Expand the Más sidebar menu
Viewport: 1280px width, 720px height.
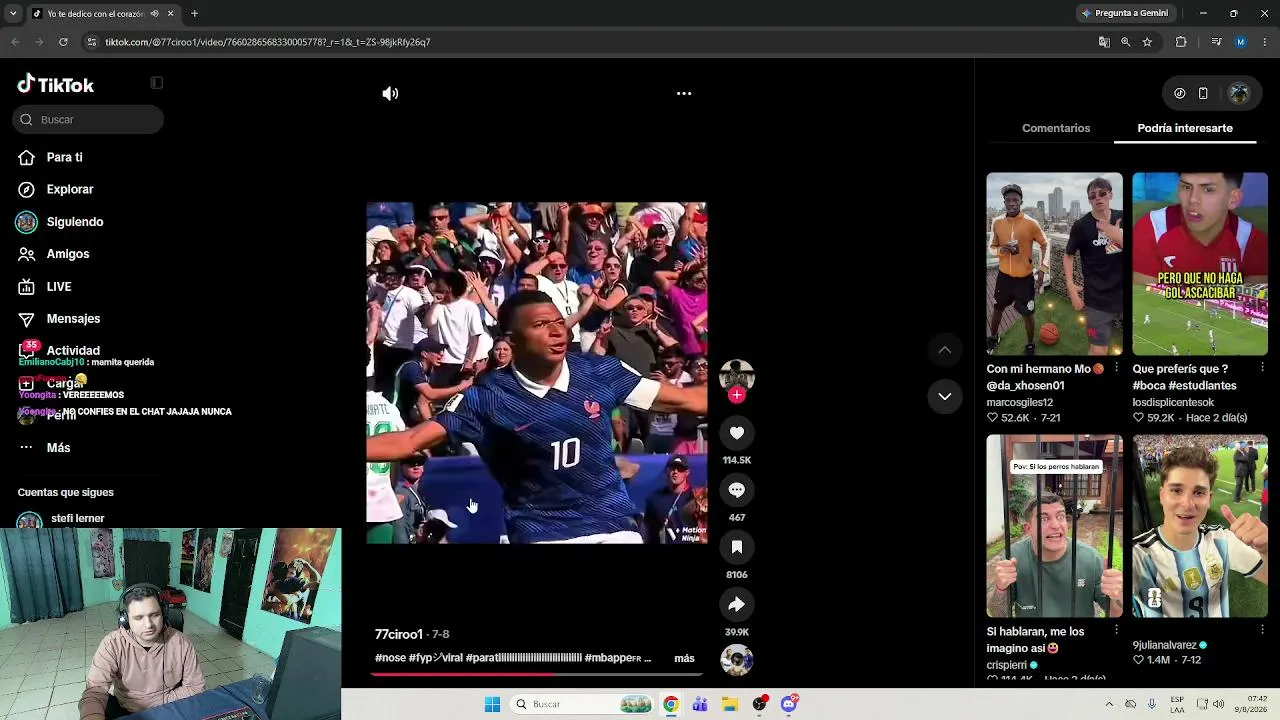tap(58, 448)
